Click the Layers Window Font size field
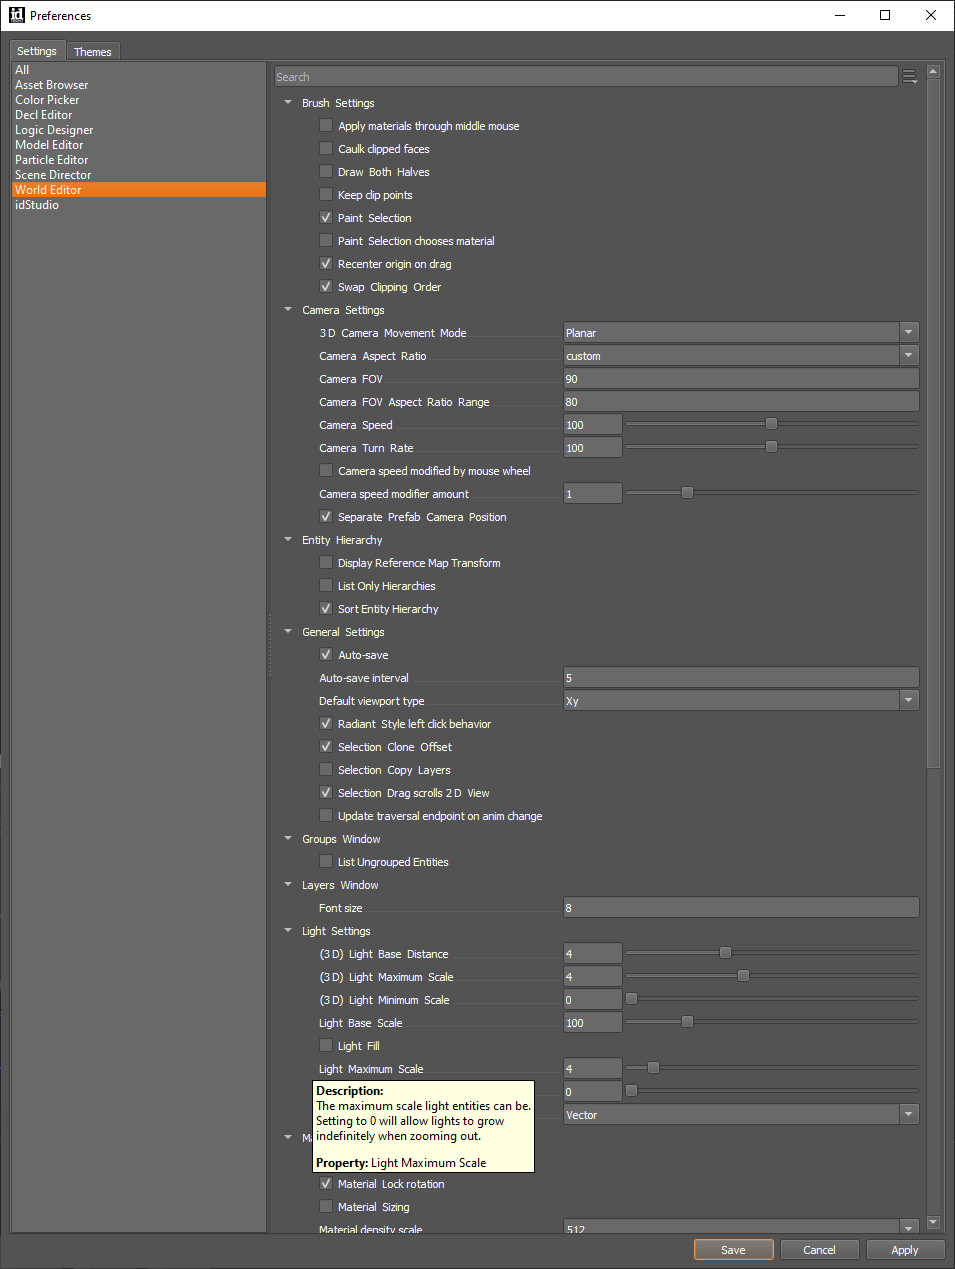The width and height of the screenshot is (955, 1269). pyautogui.click(x=741, y=908)
